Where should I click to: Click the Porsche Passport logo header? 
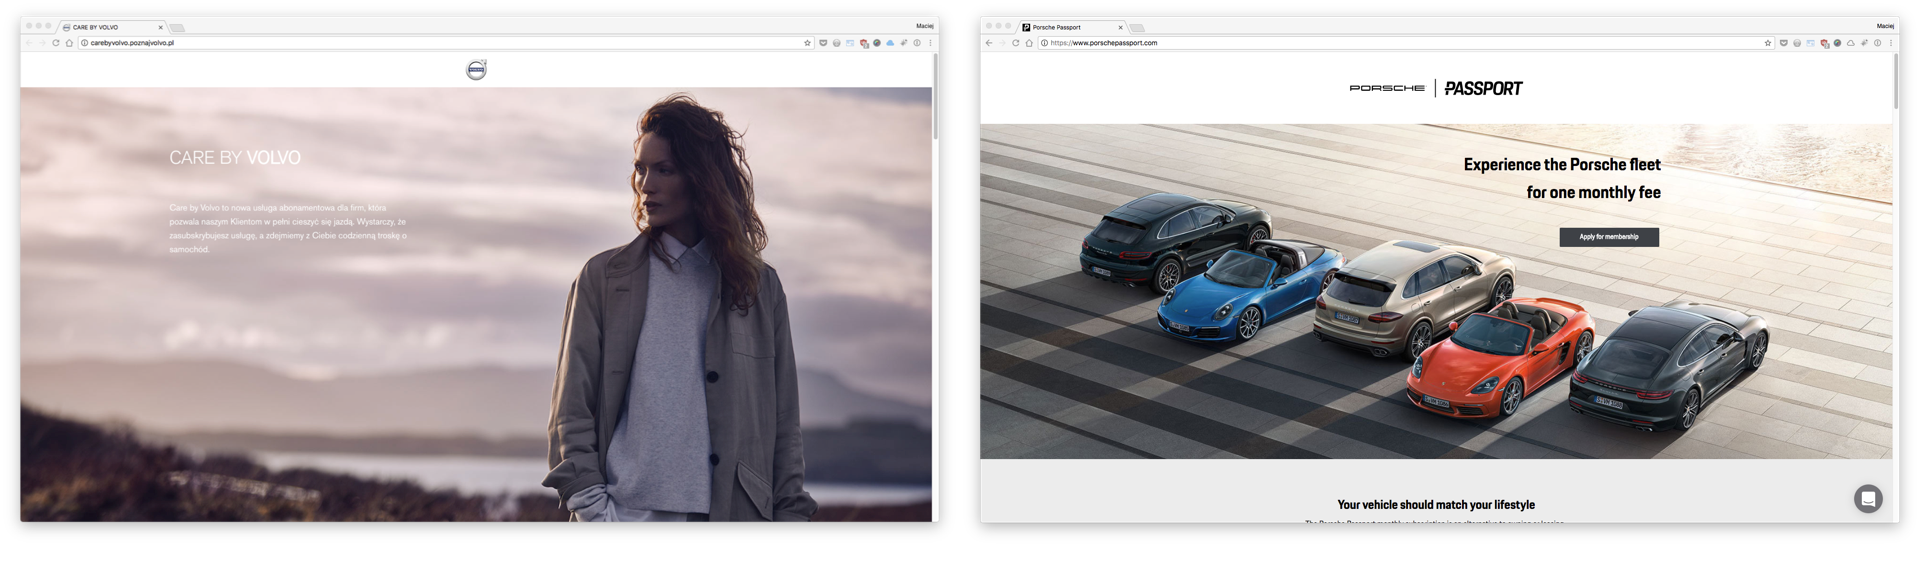point(1436,88)
